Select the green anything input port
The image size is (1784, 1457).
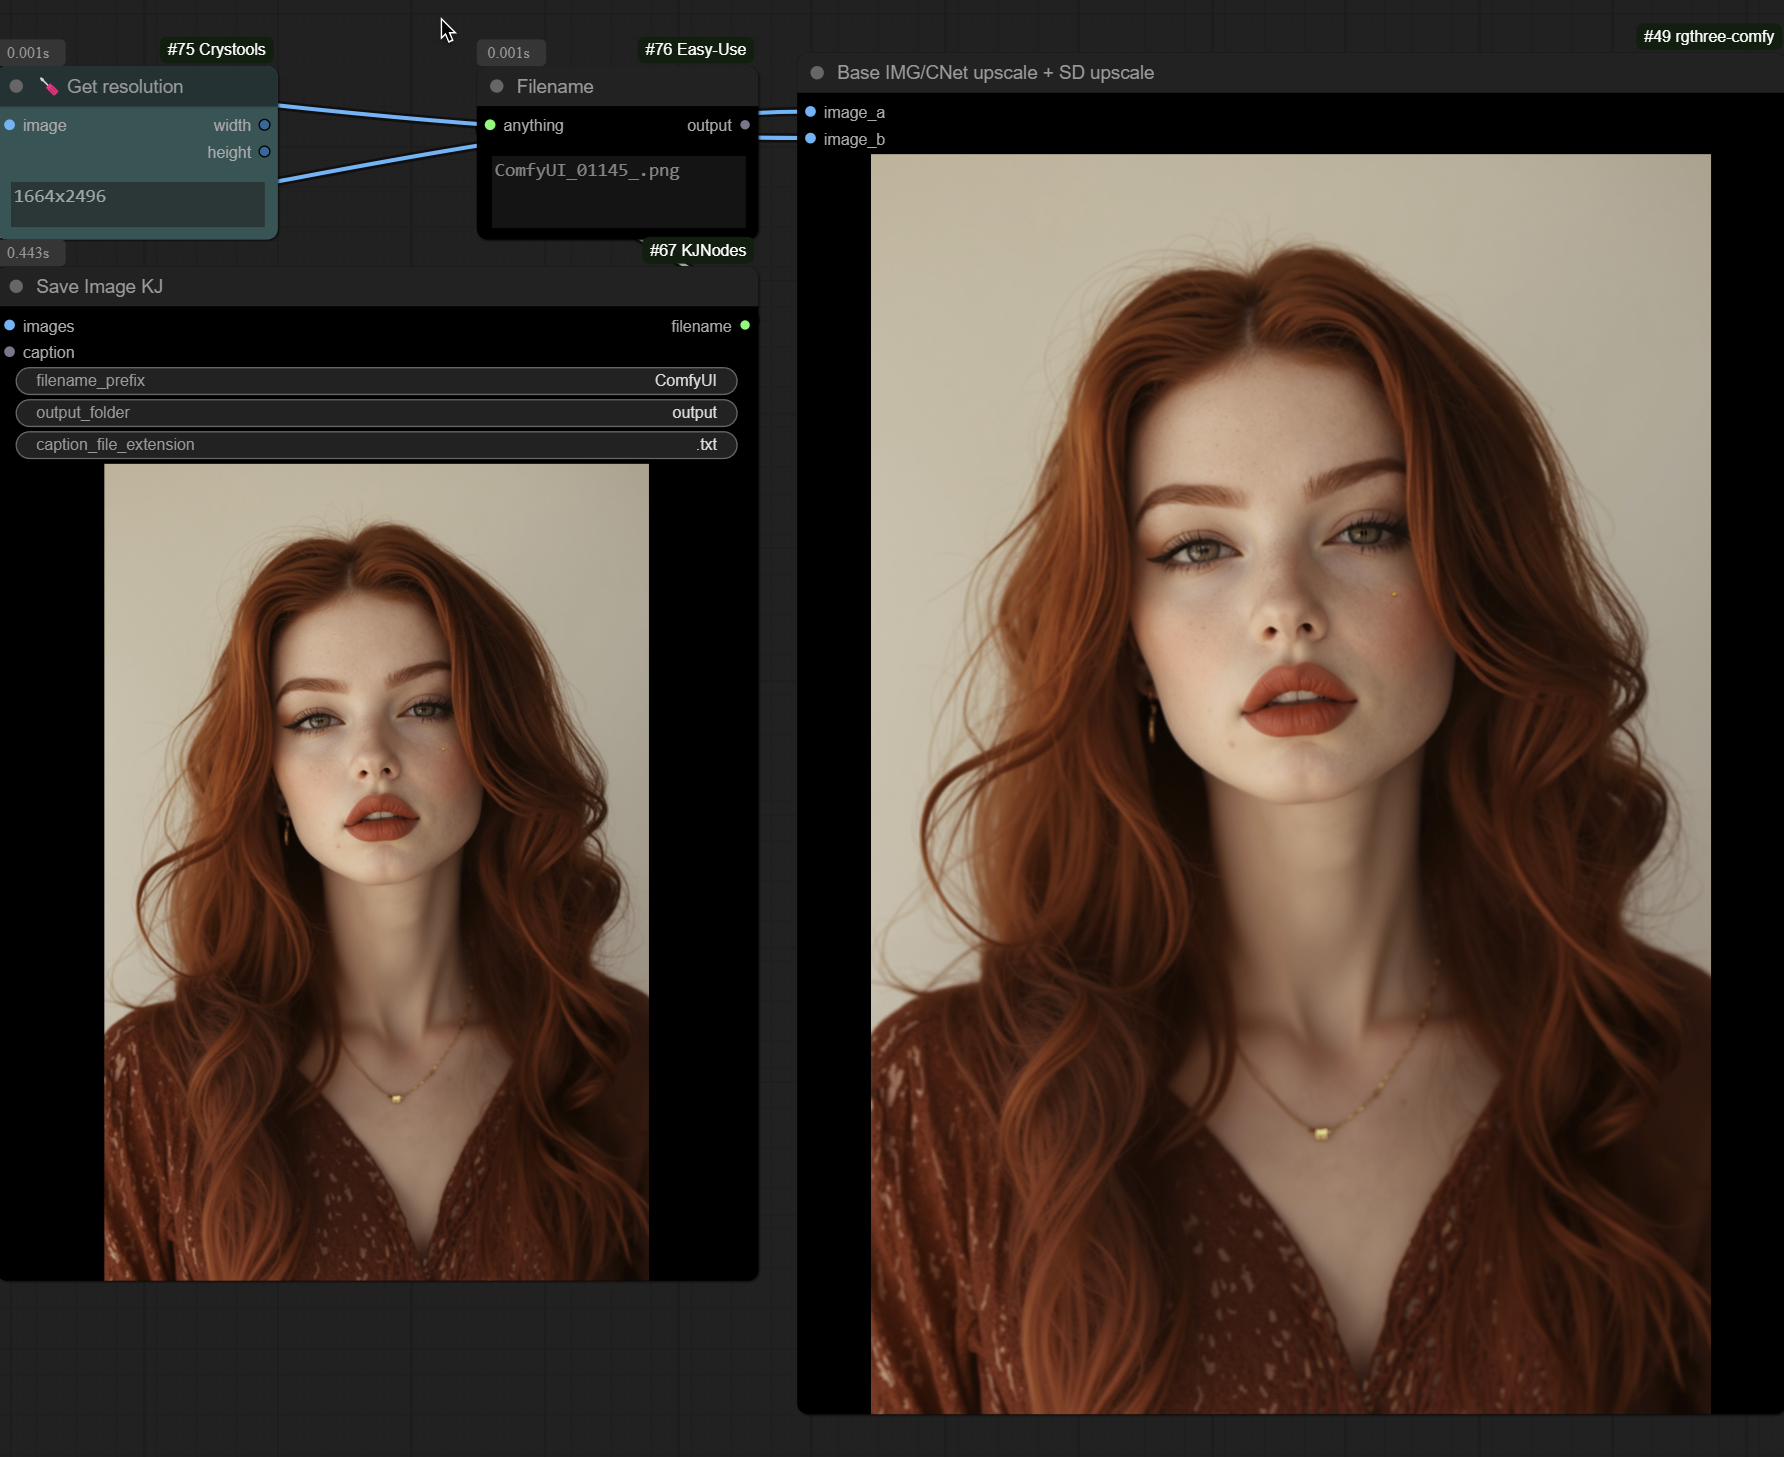click(x=490, y=125)
